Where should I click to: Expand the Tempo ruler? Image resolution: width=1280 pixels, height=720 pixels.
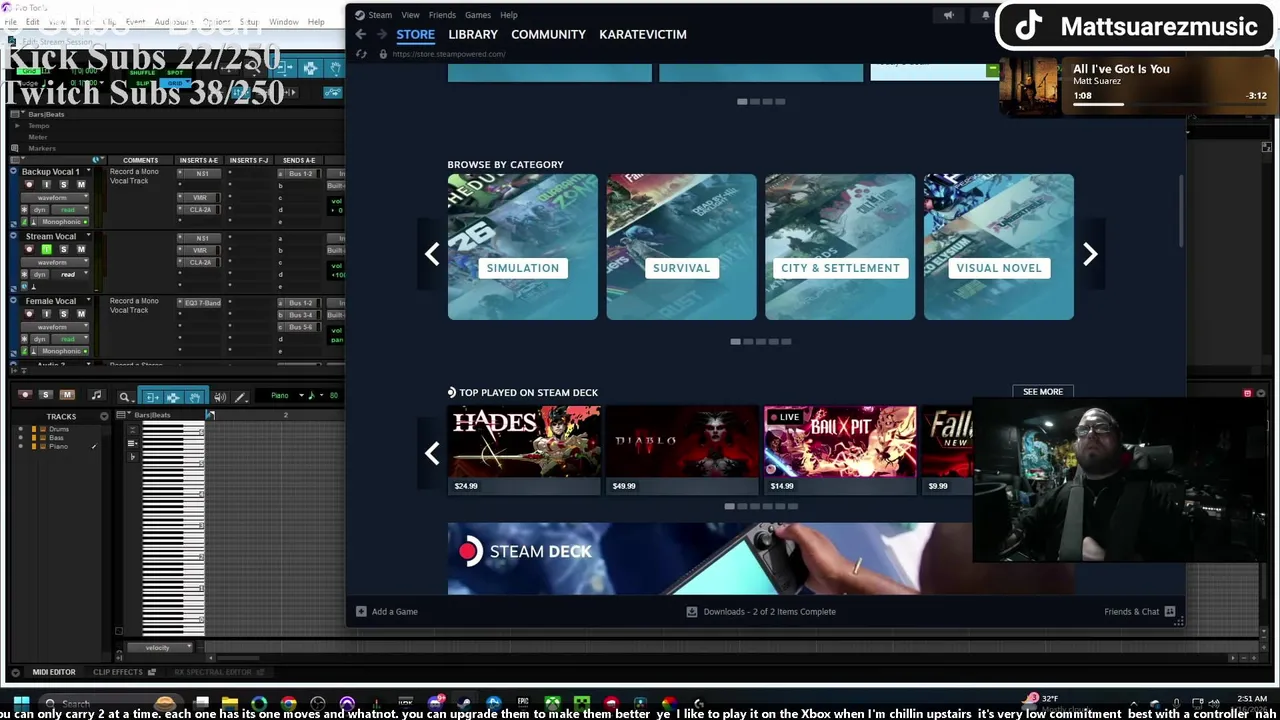(x=17, y=125)
